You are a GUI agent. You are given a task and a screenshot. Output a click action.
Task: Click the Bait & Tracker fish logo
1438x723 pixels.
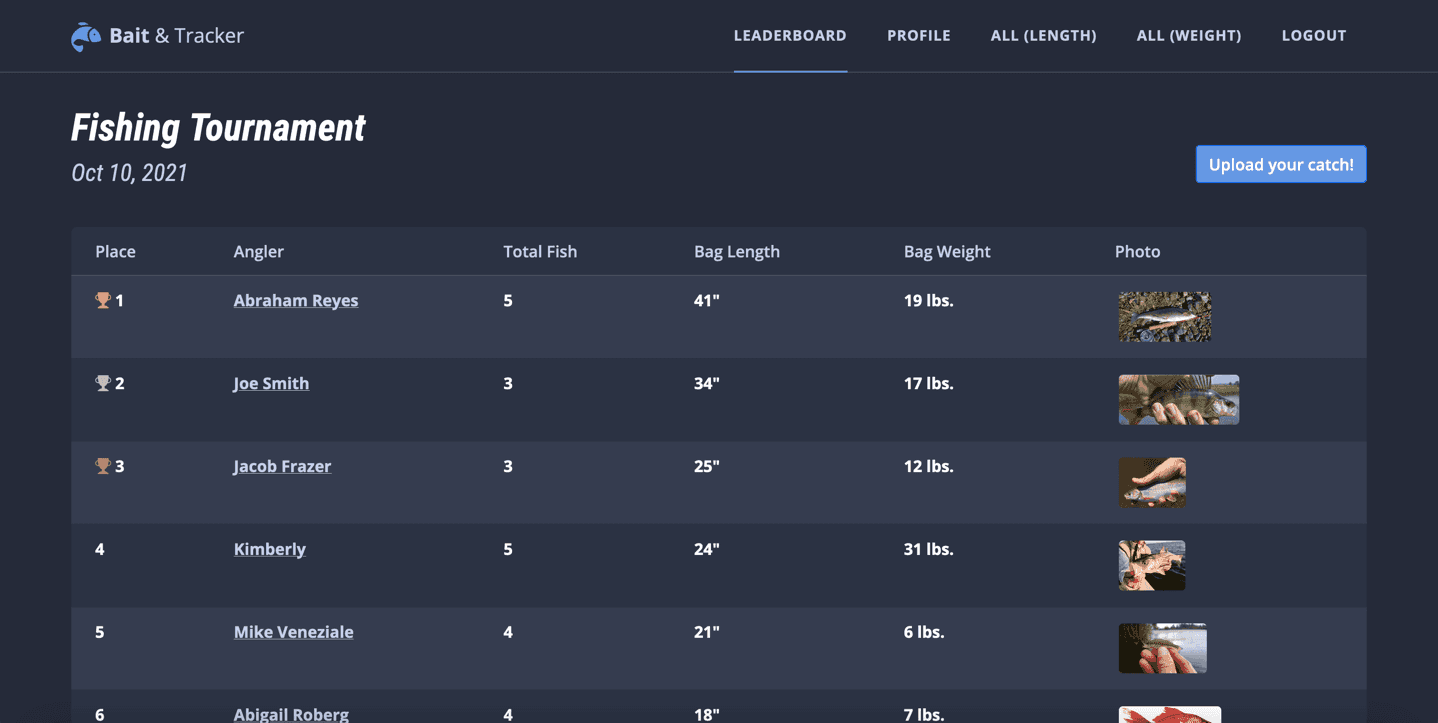[x=84, y=35]
